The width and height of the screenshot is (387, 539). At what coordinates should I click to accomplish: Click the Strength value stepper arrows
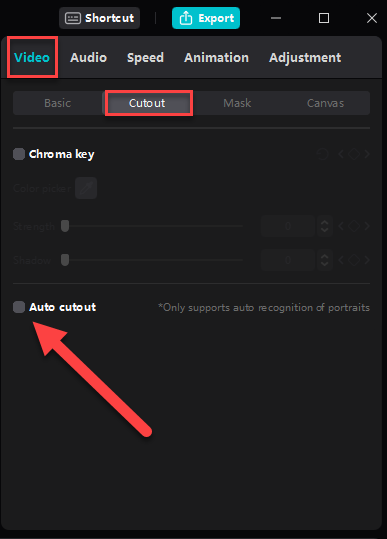click(324, 226)
